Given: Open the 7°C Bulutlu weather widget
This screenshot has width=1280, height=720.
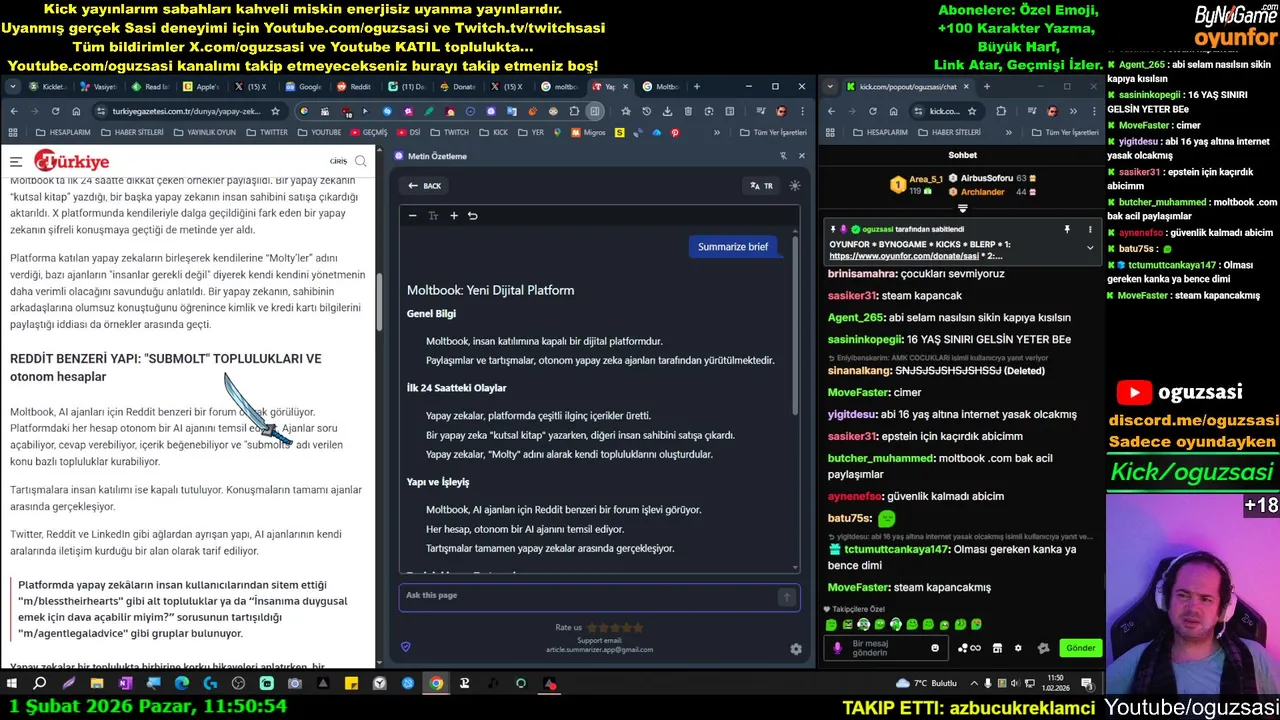Looking at the screenshot, I should coord(927,684).
